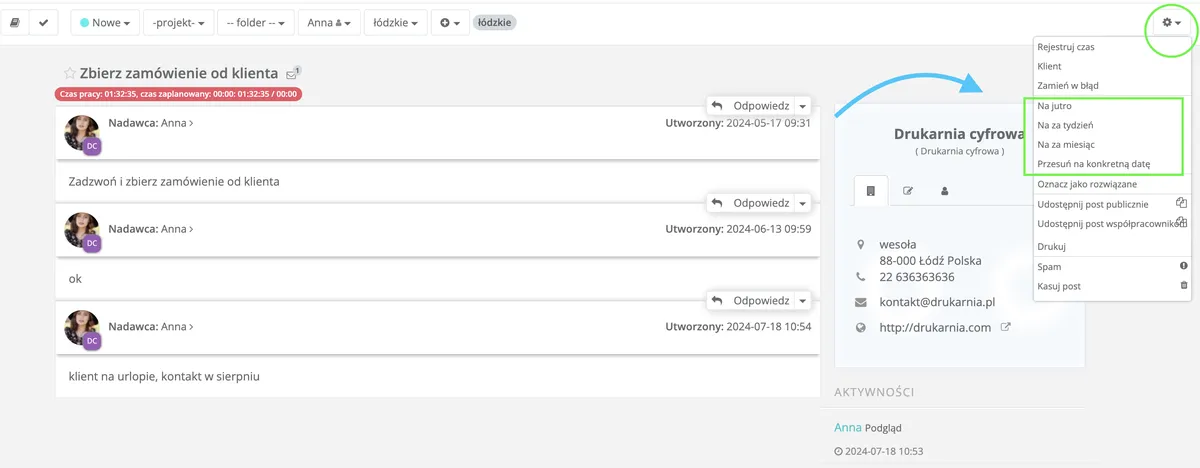The width and height of the screenshot is (1200, 468).
Task: Click the red work time badge
Action: (x=179, y=94)
